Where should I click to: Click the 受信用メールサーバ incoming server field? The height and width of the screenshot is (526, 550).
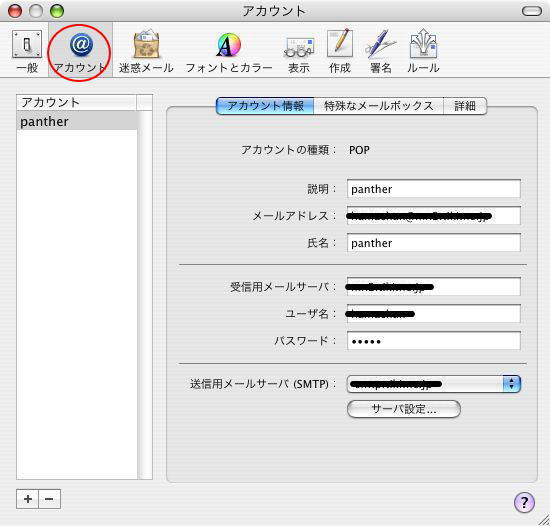[x=434, y=287]
